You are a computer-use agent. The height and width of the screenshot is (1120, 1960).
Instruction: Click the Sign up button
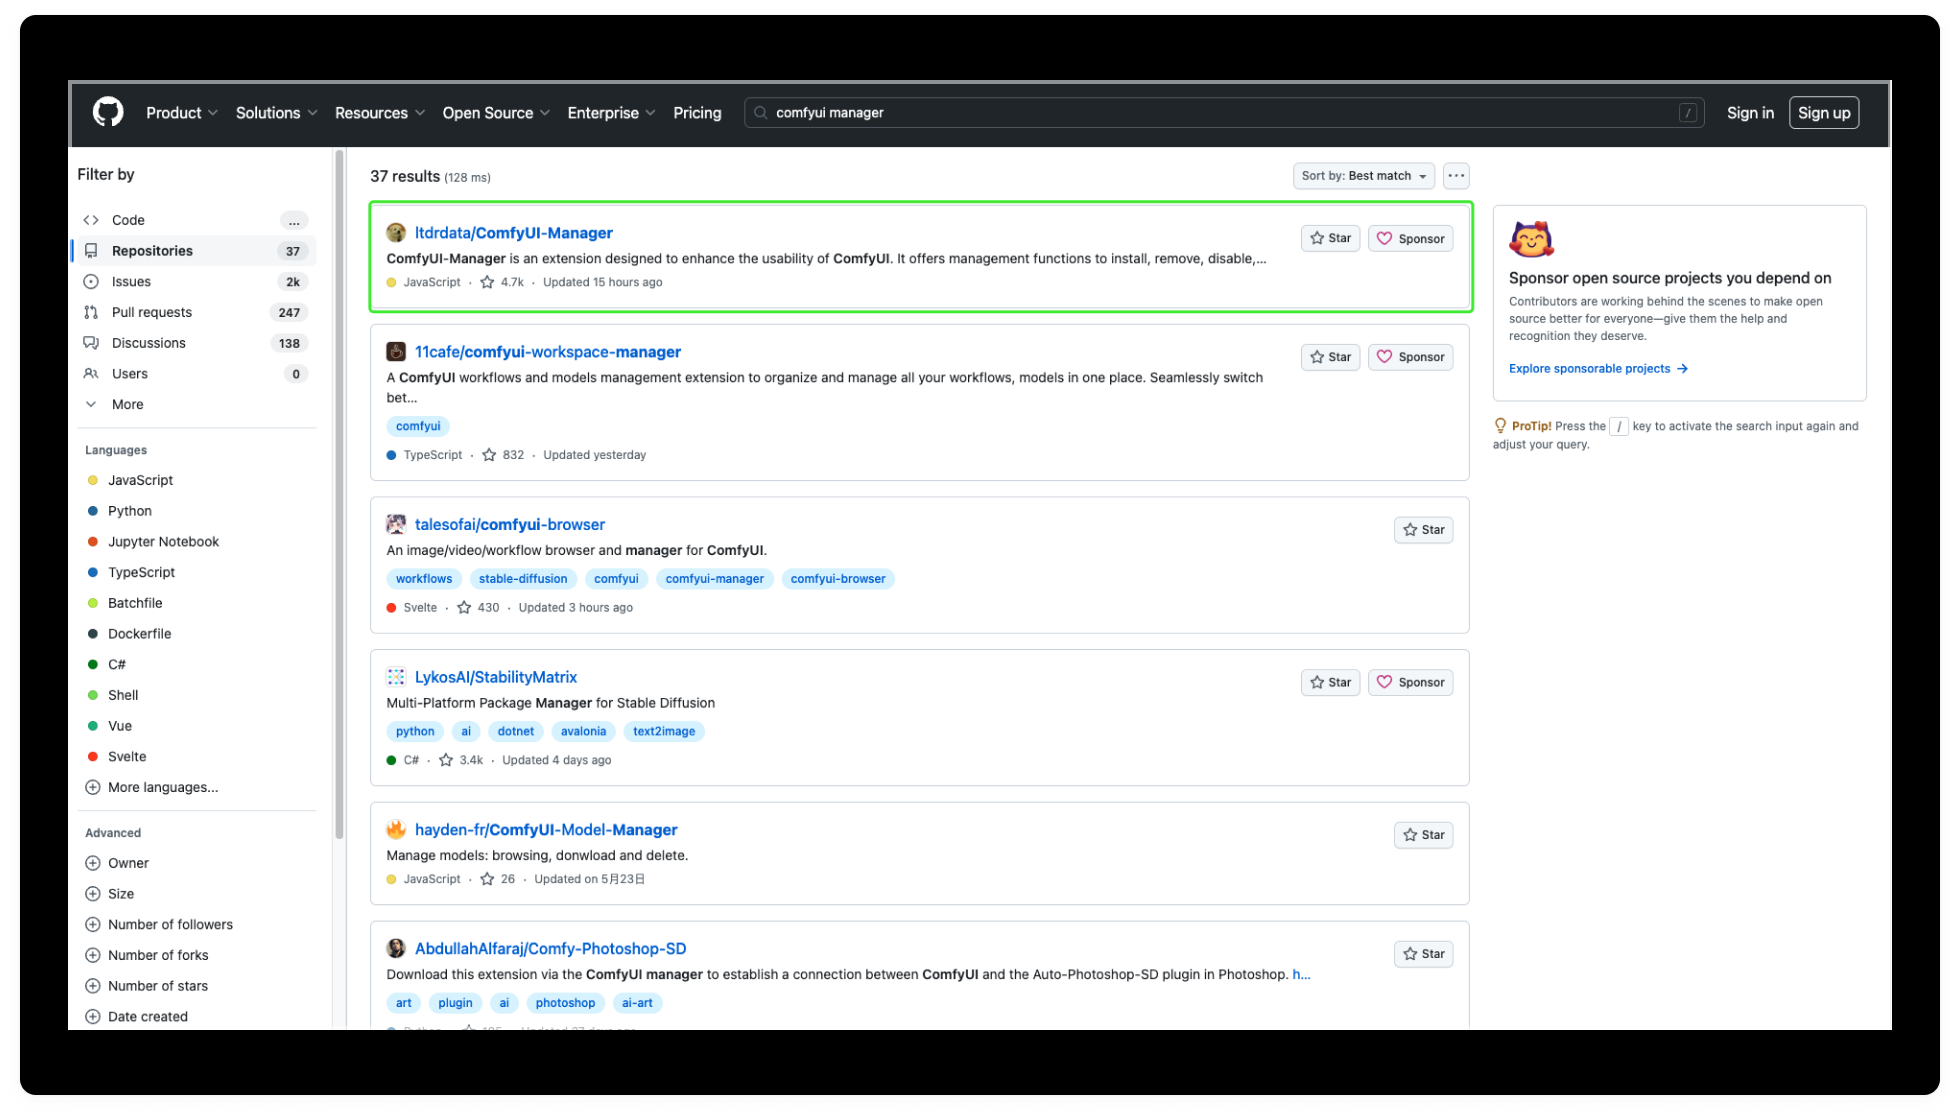coord(1823,113)
